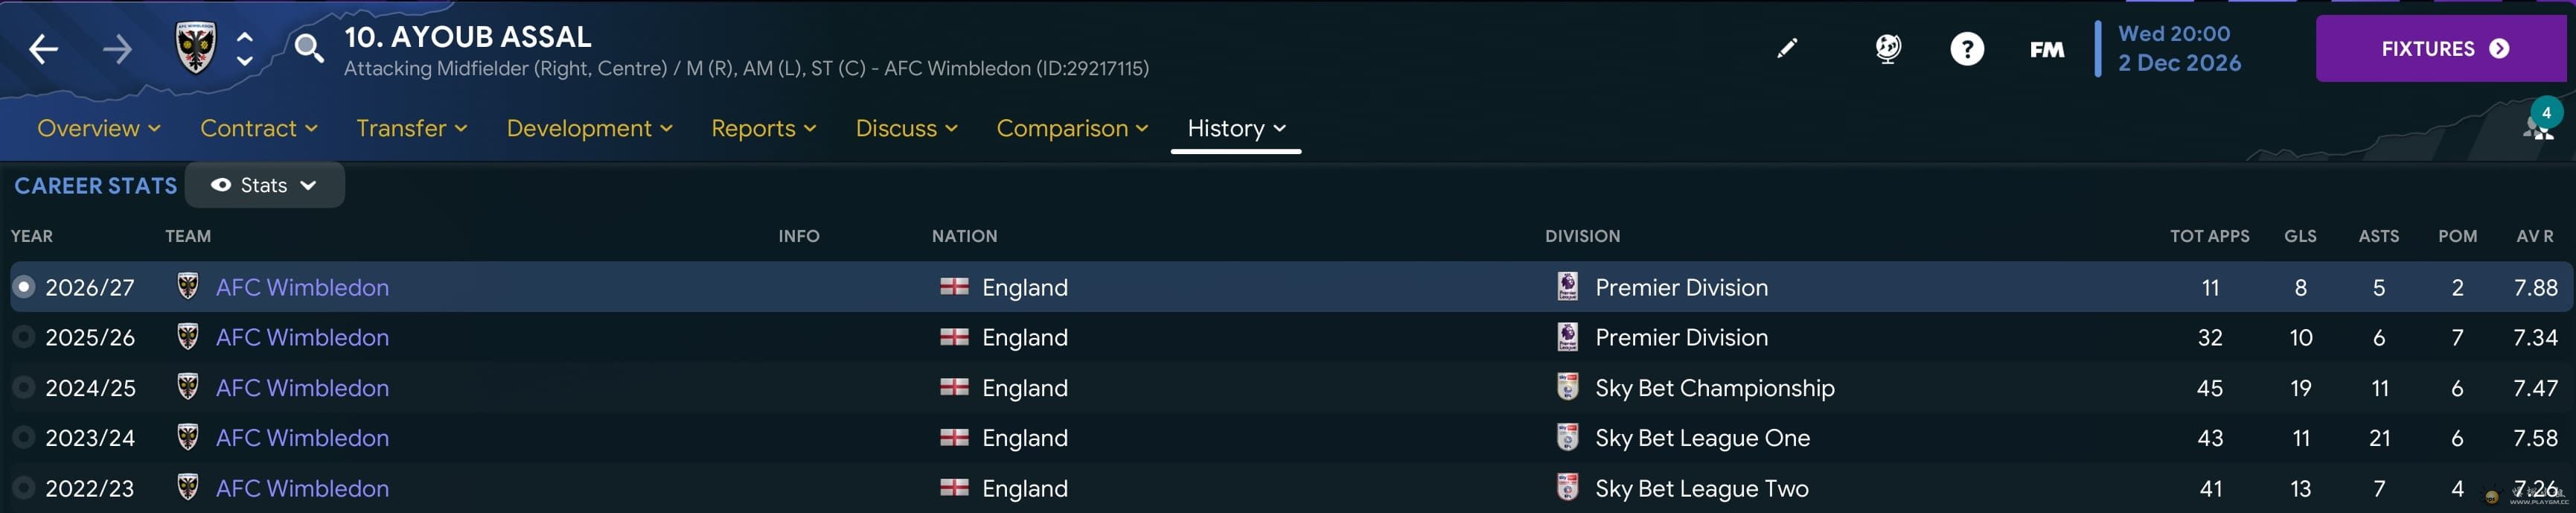Open the History tab
The height and width of the screenshot is (513, 2576).
pyautogui.click(x=1236, y=128)
